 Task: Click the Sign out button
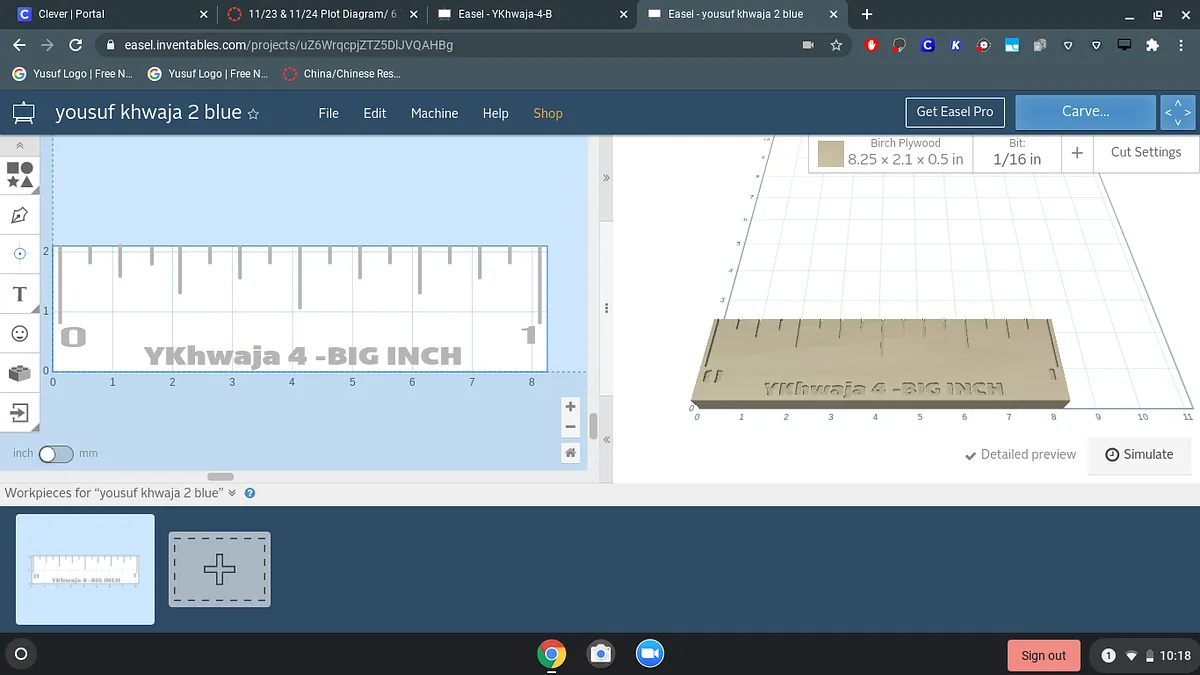pos(1044,656)
